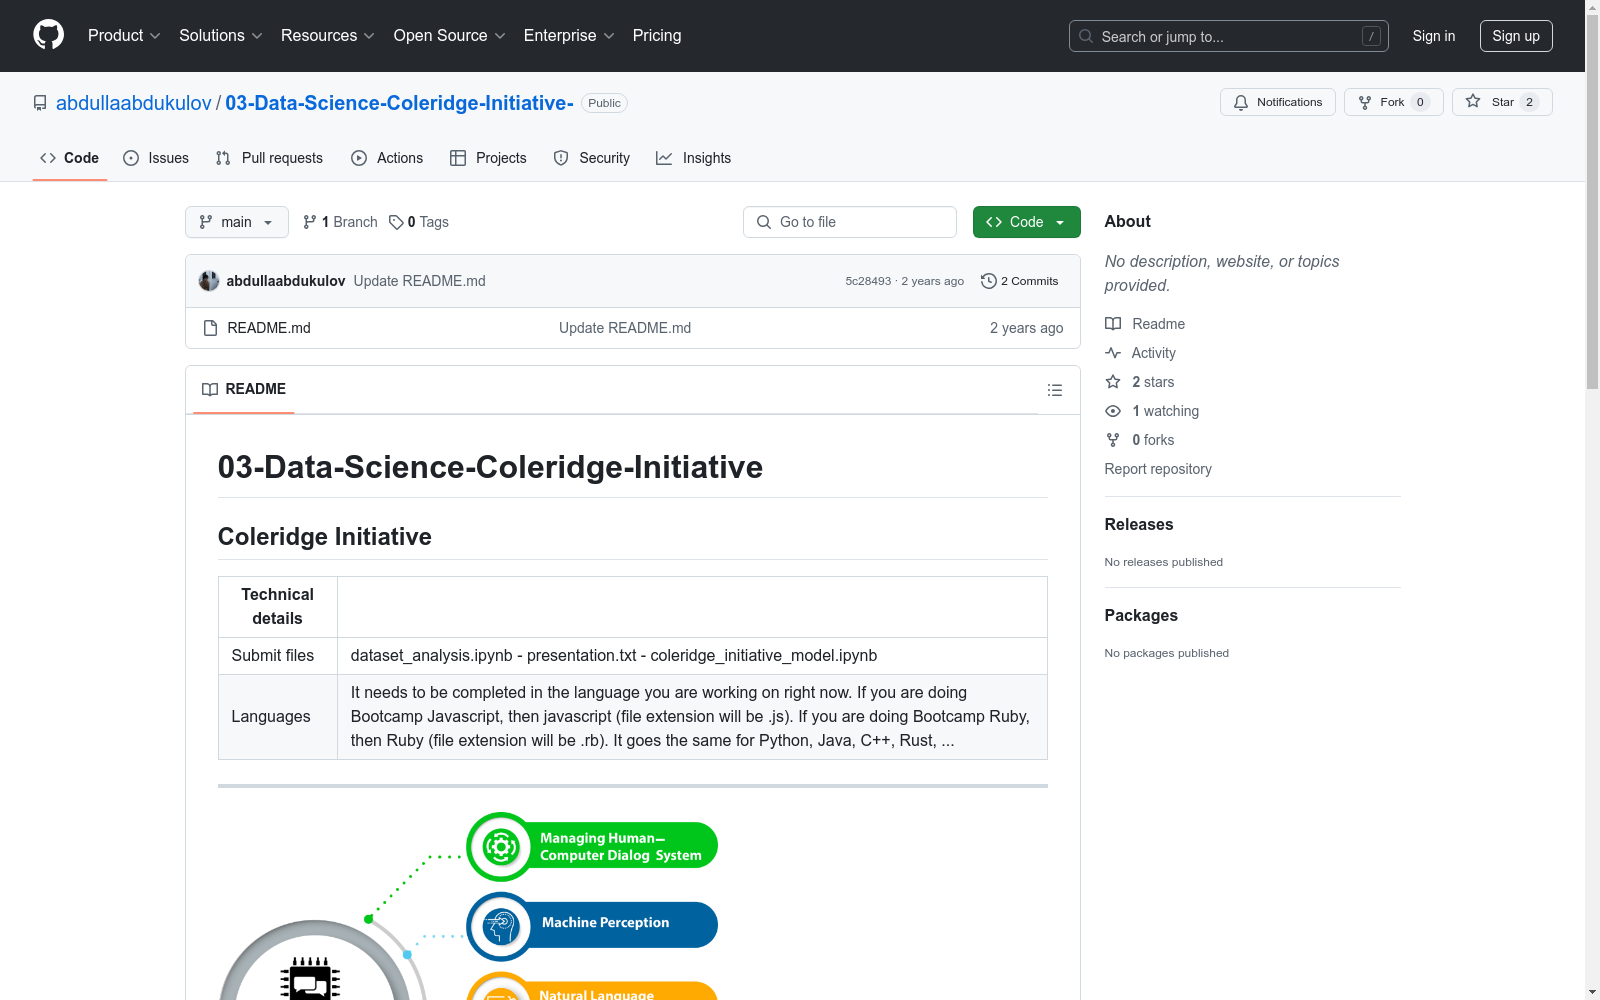Open the 03-Data-Science-Coleridge-Initiative- repo link

399,103
